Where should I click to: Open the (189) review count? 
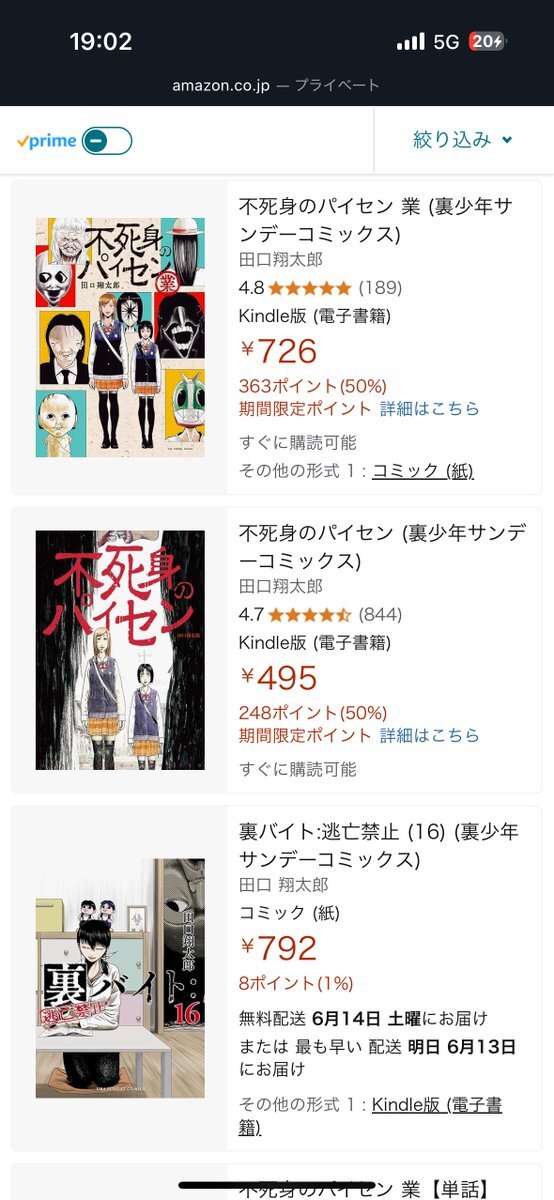[x=380, y=288]
